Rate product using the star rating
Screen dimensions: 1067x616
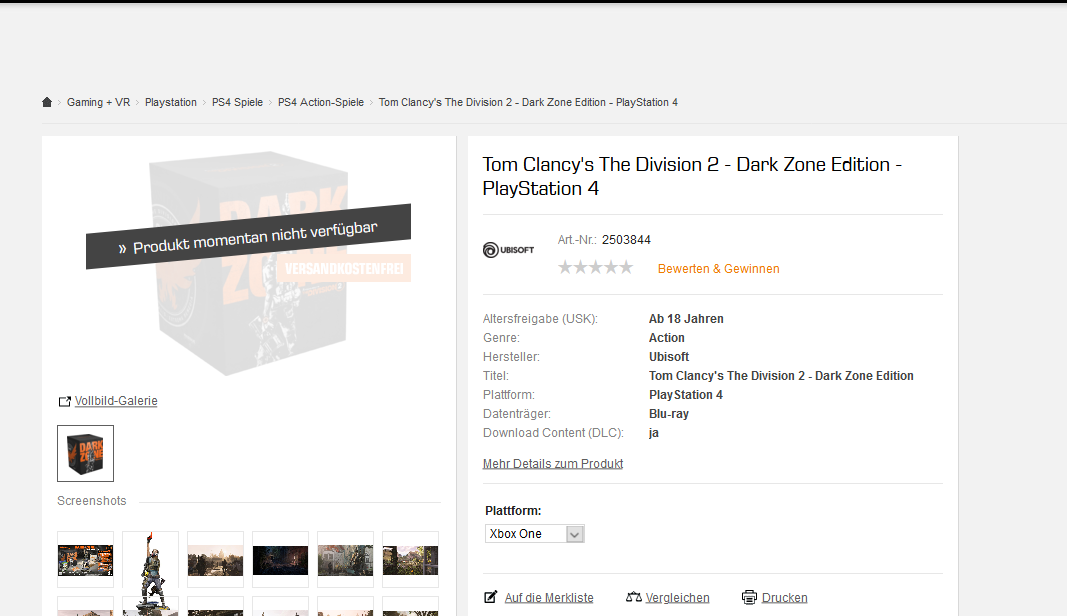coord(595,268)
